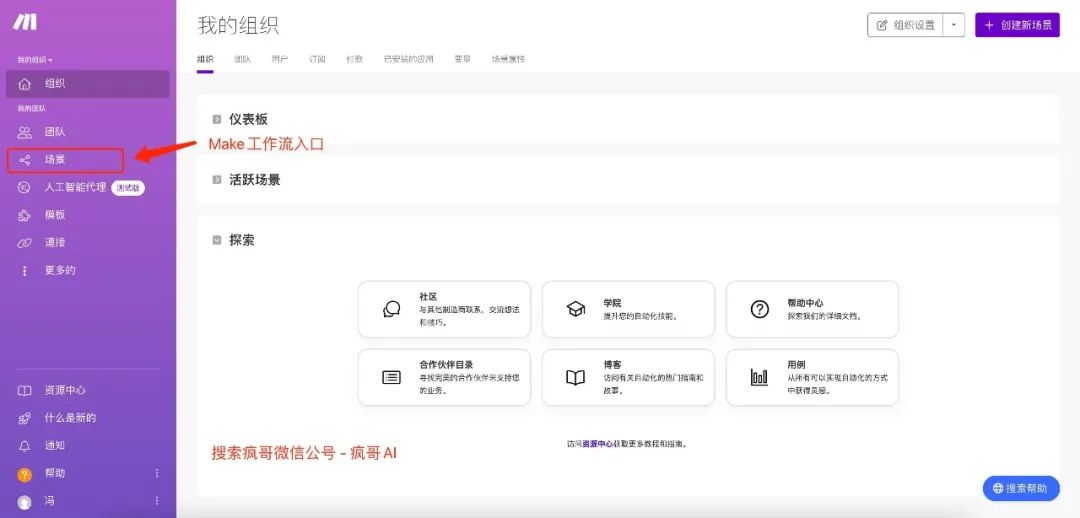Open the options dots next to 冯
Viewport: 1080px width, 518px height.
click(157, 501)
